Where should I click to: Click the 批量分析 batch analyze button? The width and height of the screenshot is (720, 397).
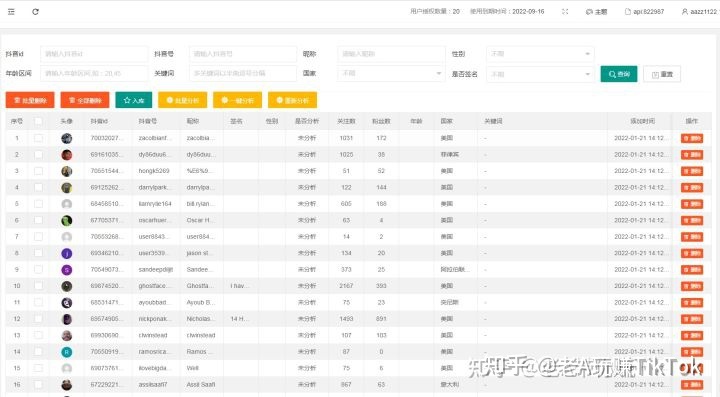[x=182, y=100]
